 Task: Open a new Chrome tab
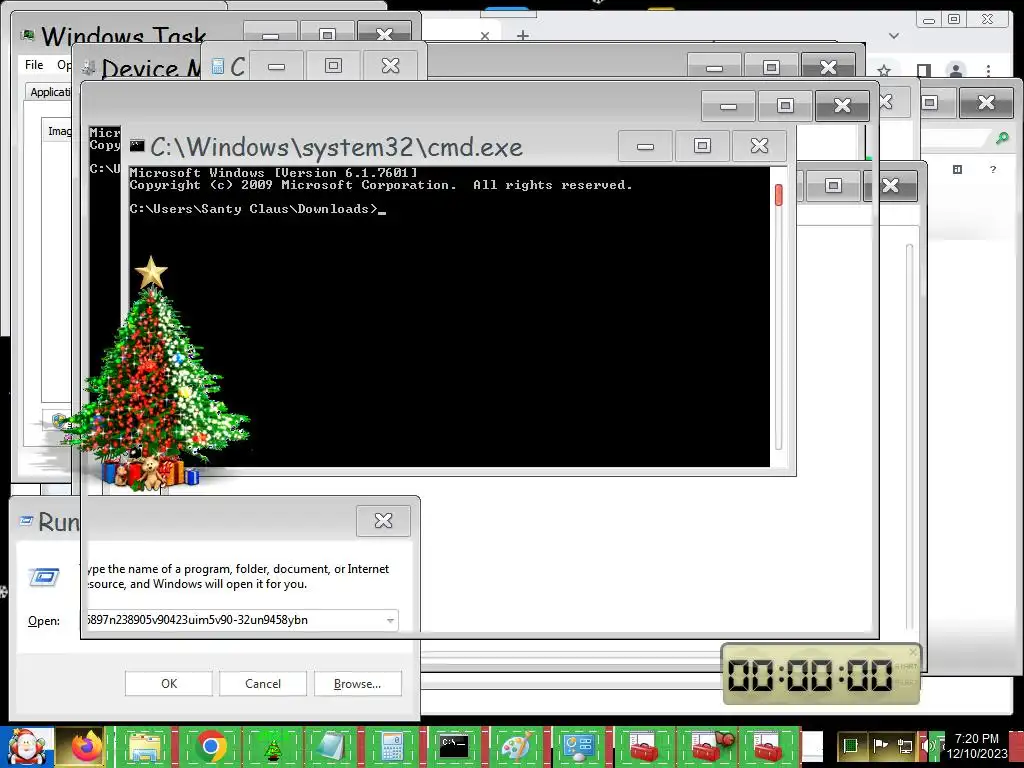(x=522, y=35)
